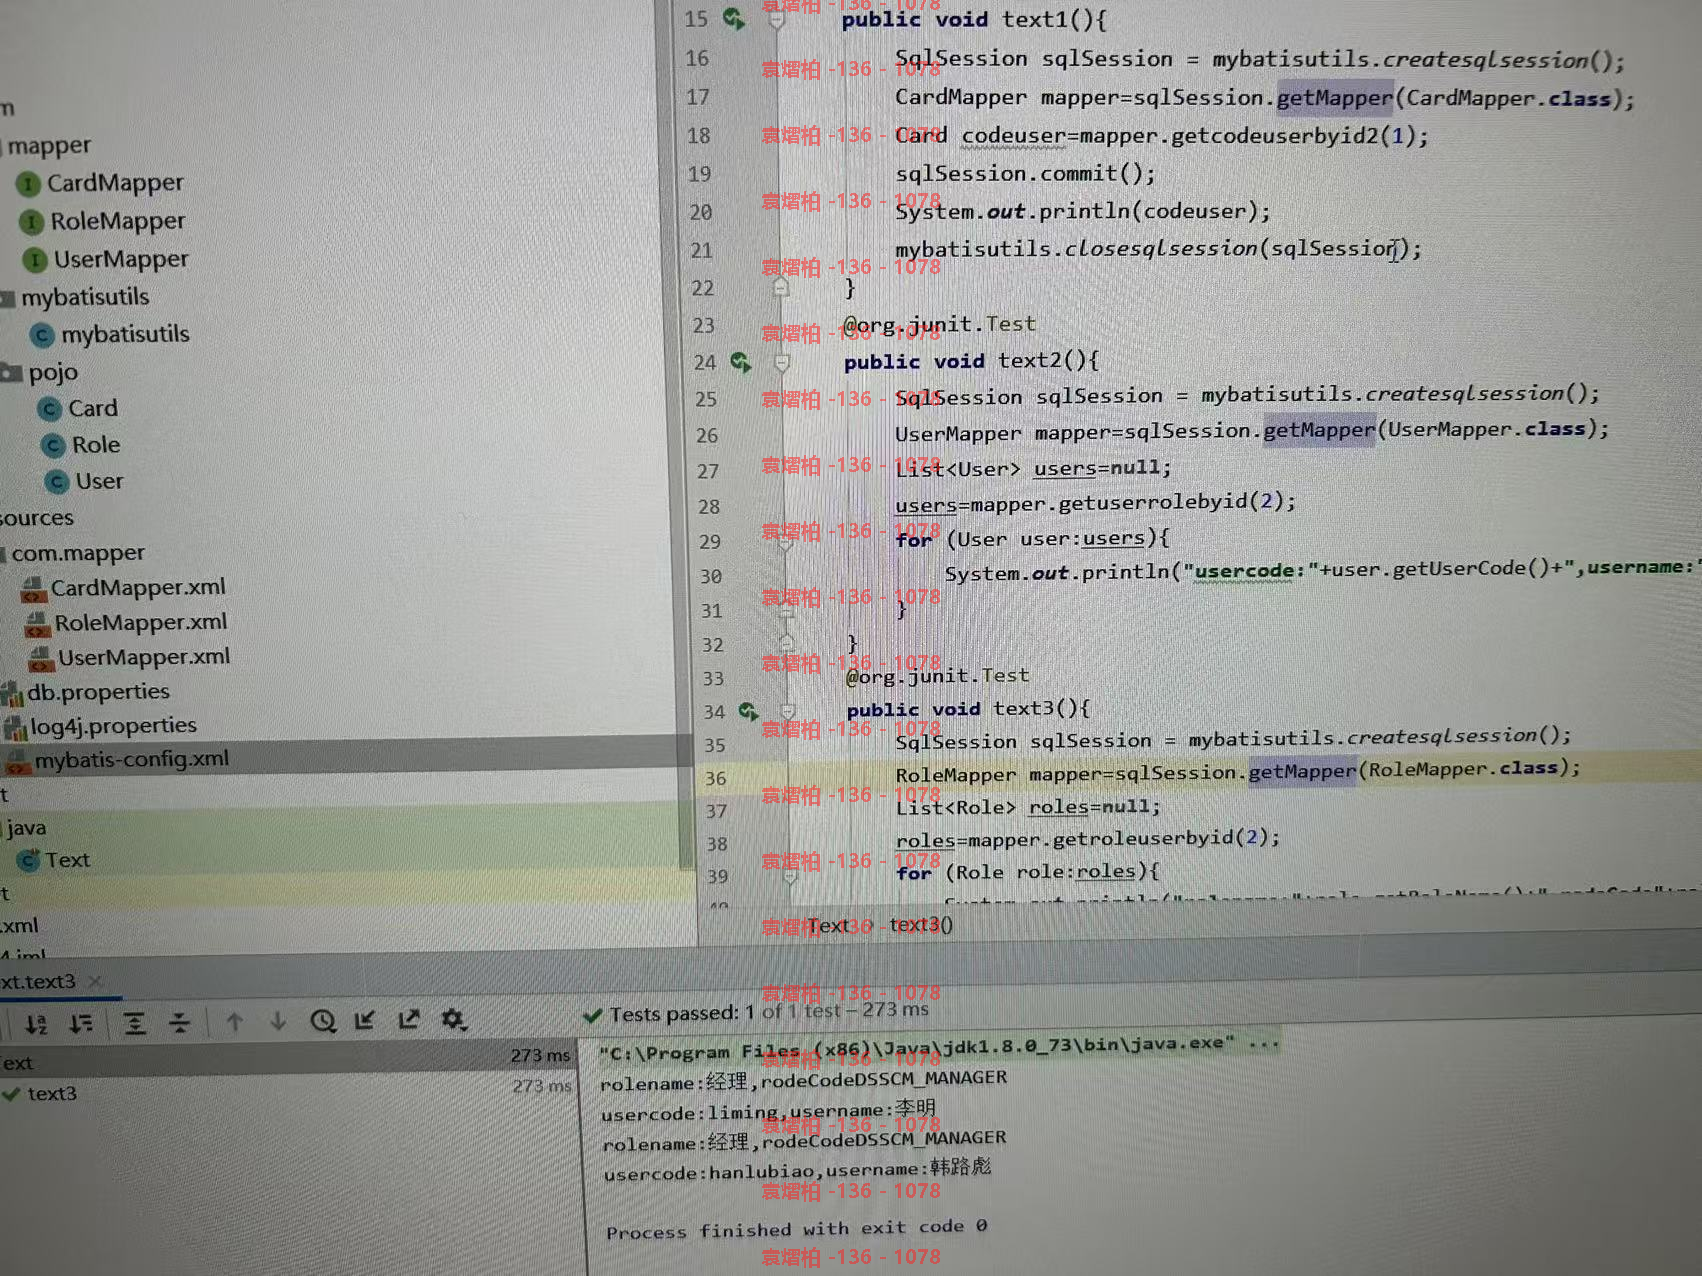This screenshot has height=1276, width=1702.
Task: Open the Text test class
Action: point(67,860)
